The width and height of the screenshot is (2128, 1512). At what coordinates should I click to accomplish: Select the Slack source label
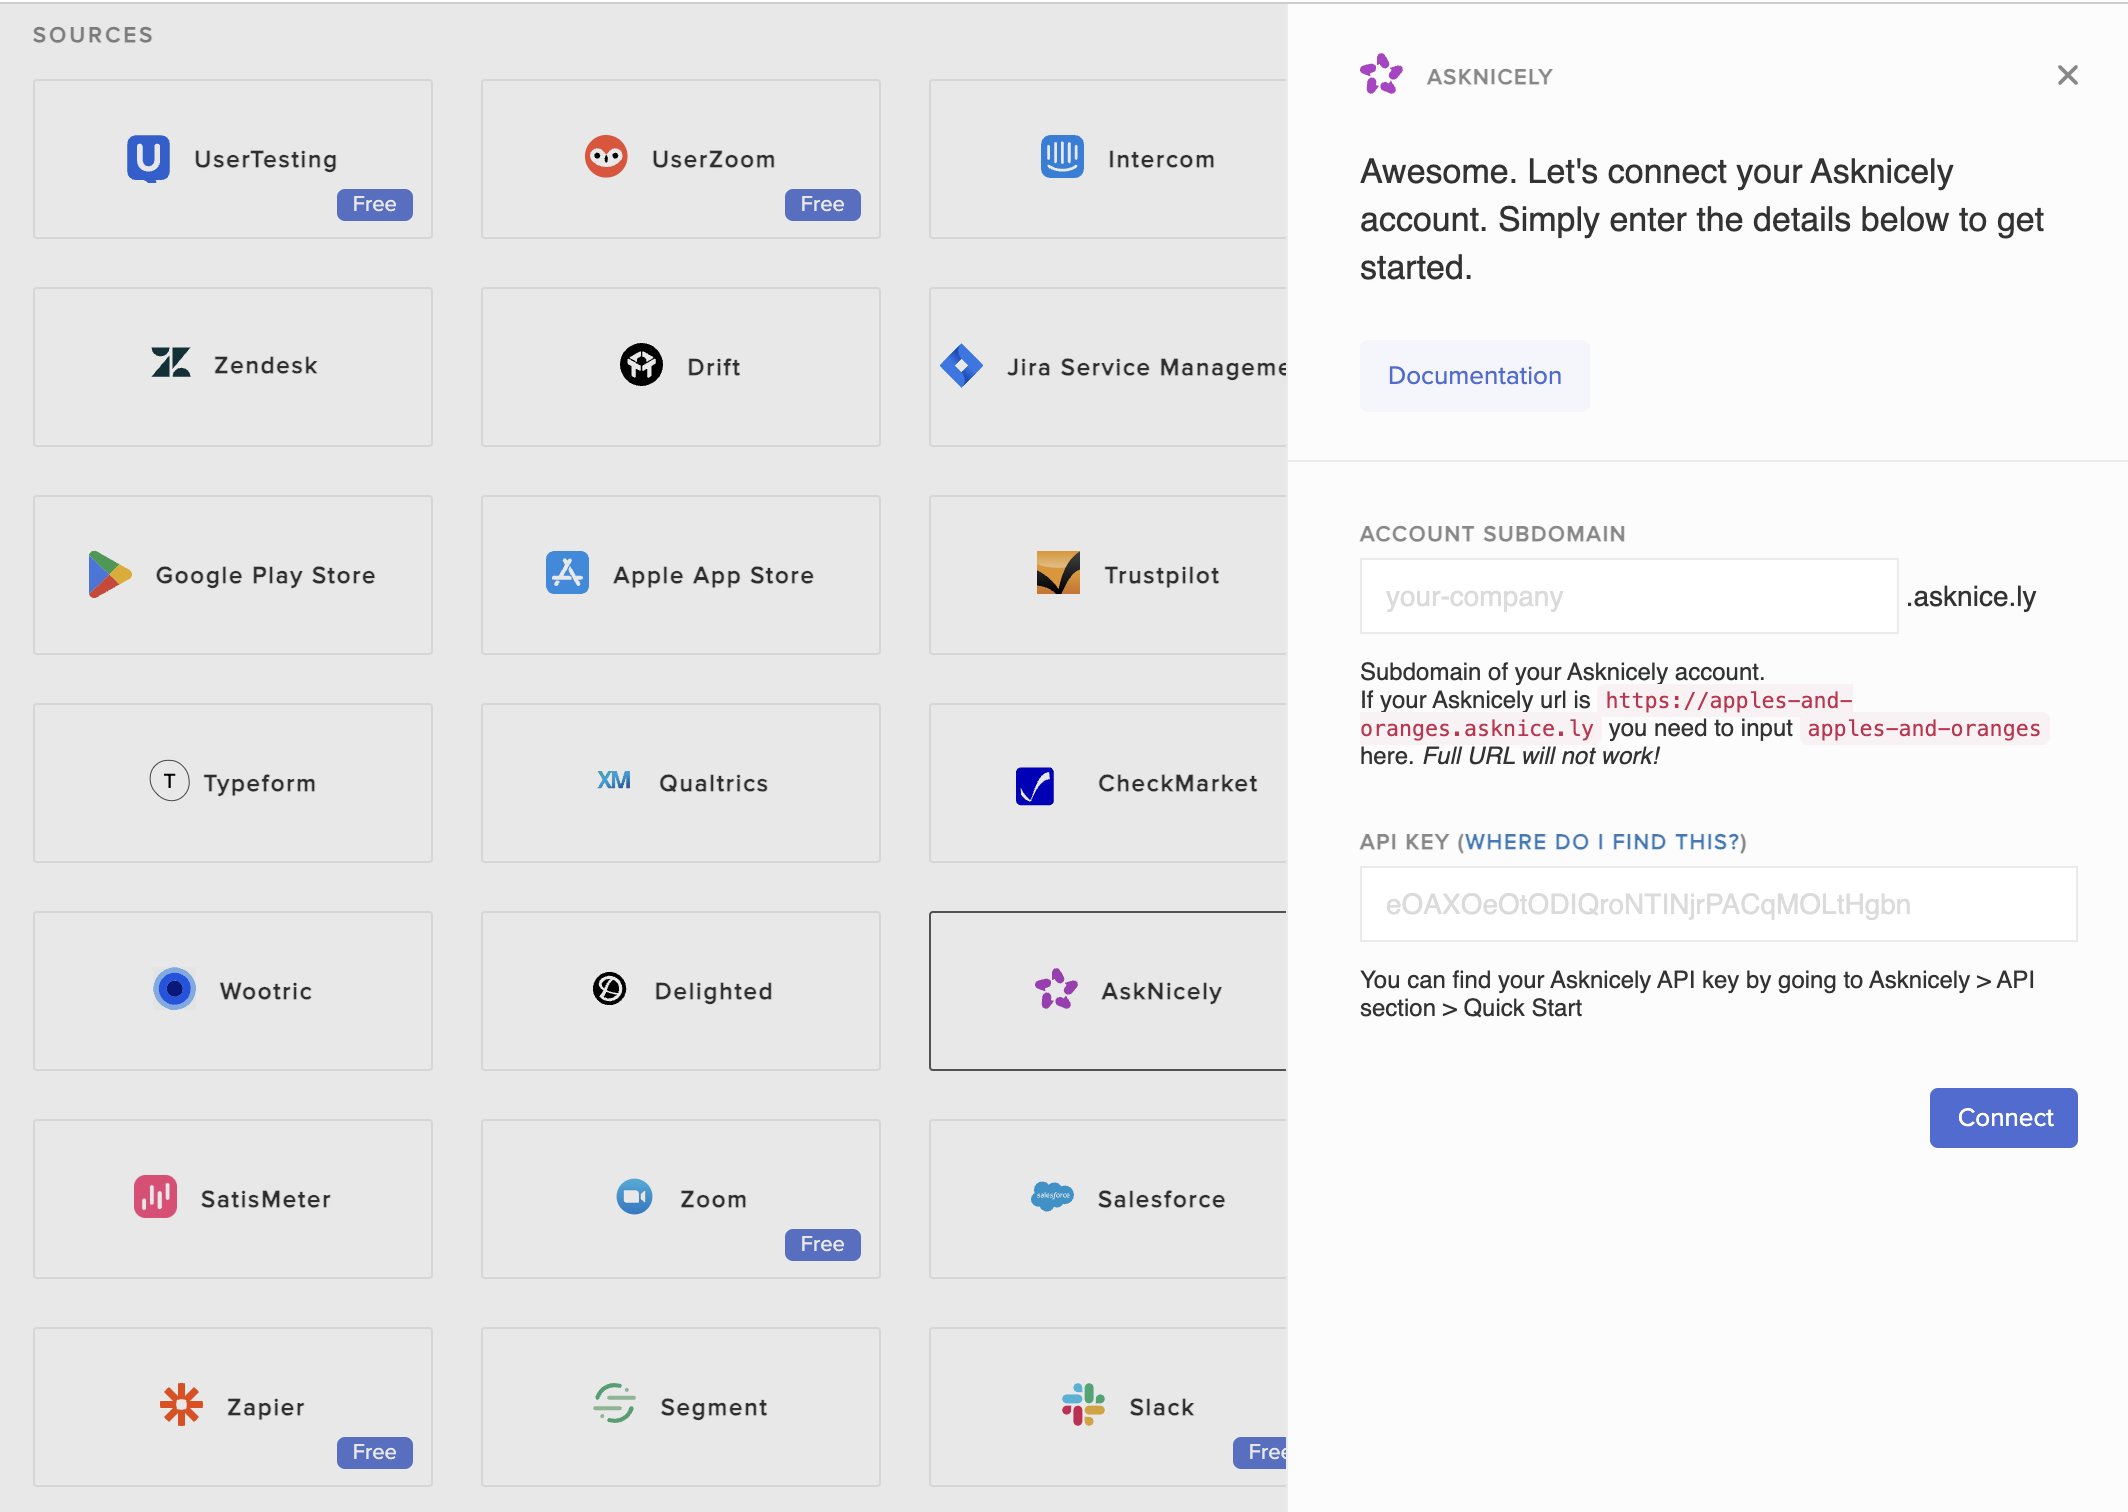tap(1161, 1407)
